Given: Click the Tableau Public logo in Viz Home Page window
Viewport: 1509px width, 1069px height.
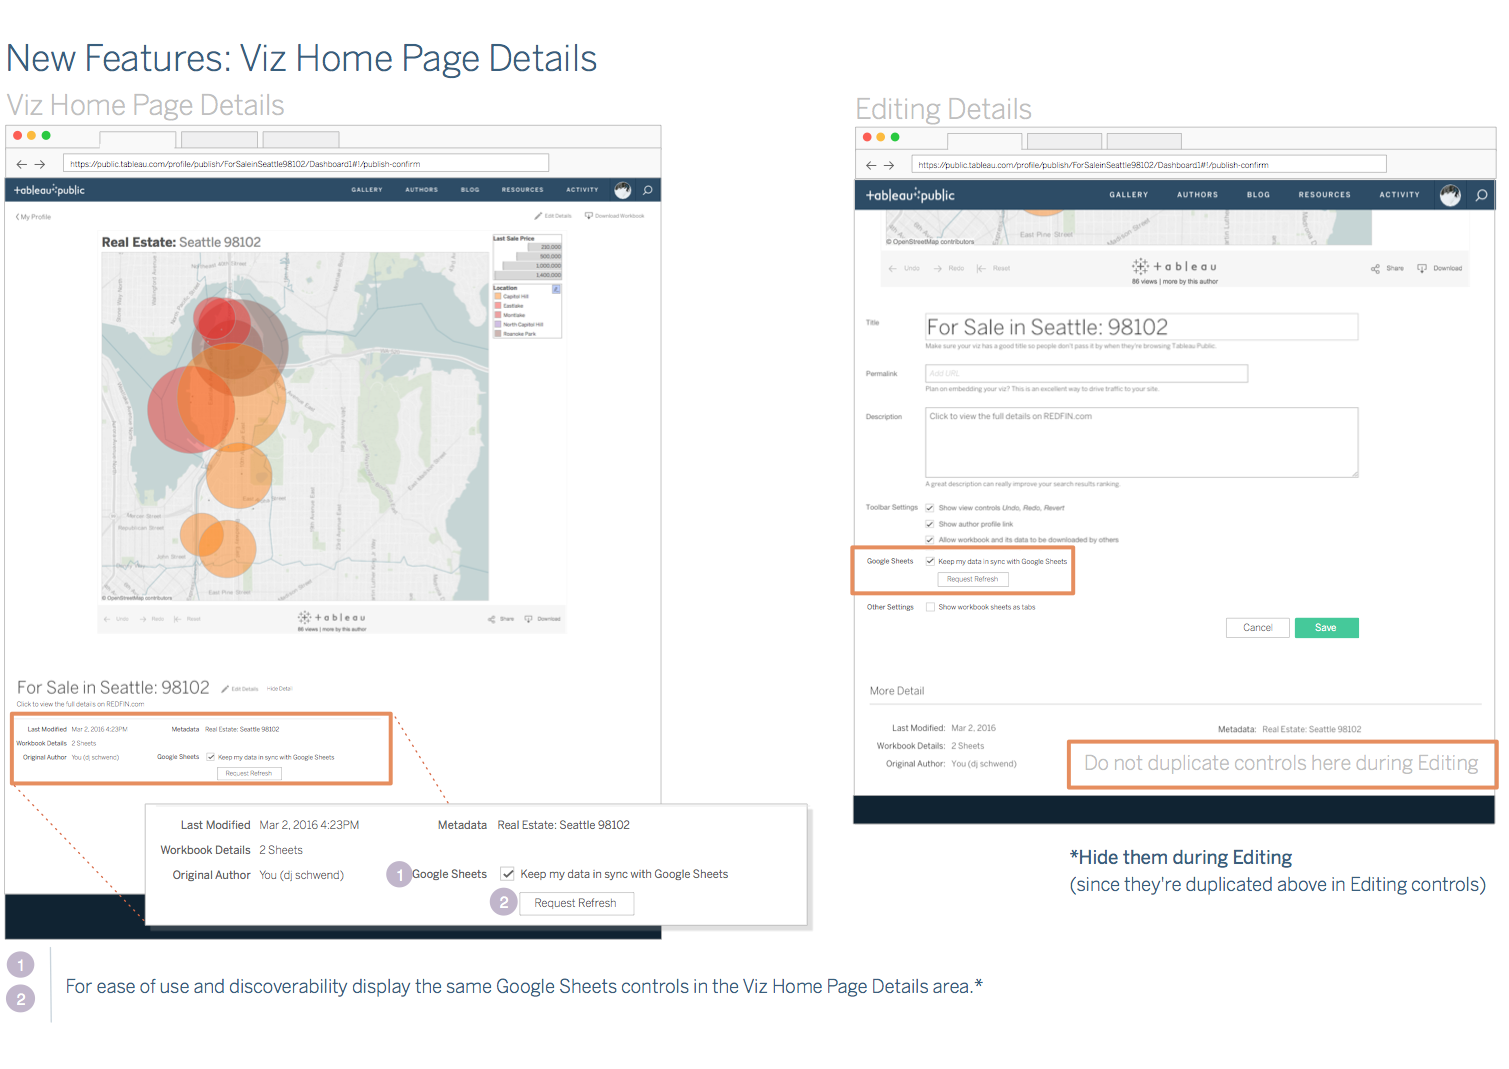Looking at the screenshot, I should 49,190.
